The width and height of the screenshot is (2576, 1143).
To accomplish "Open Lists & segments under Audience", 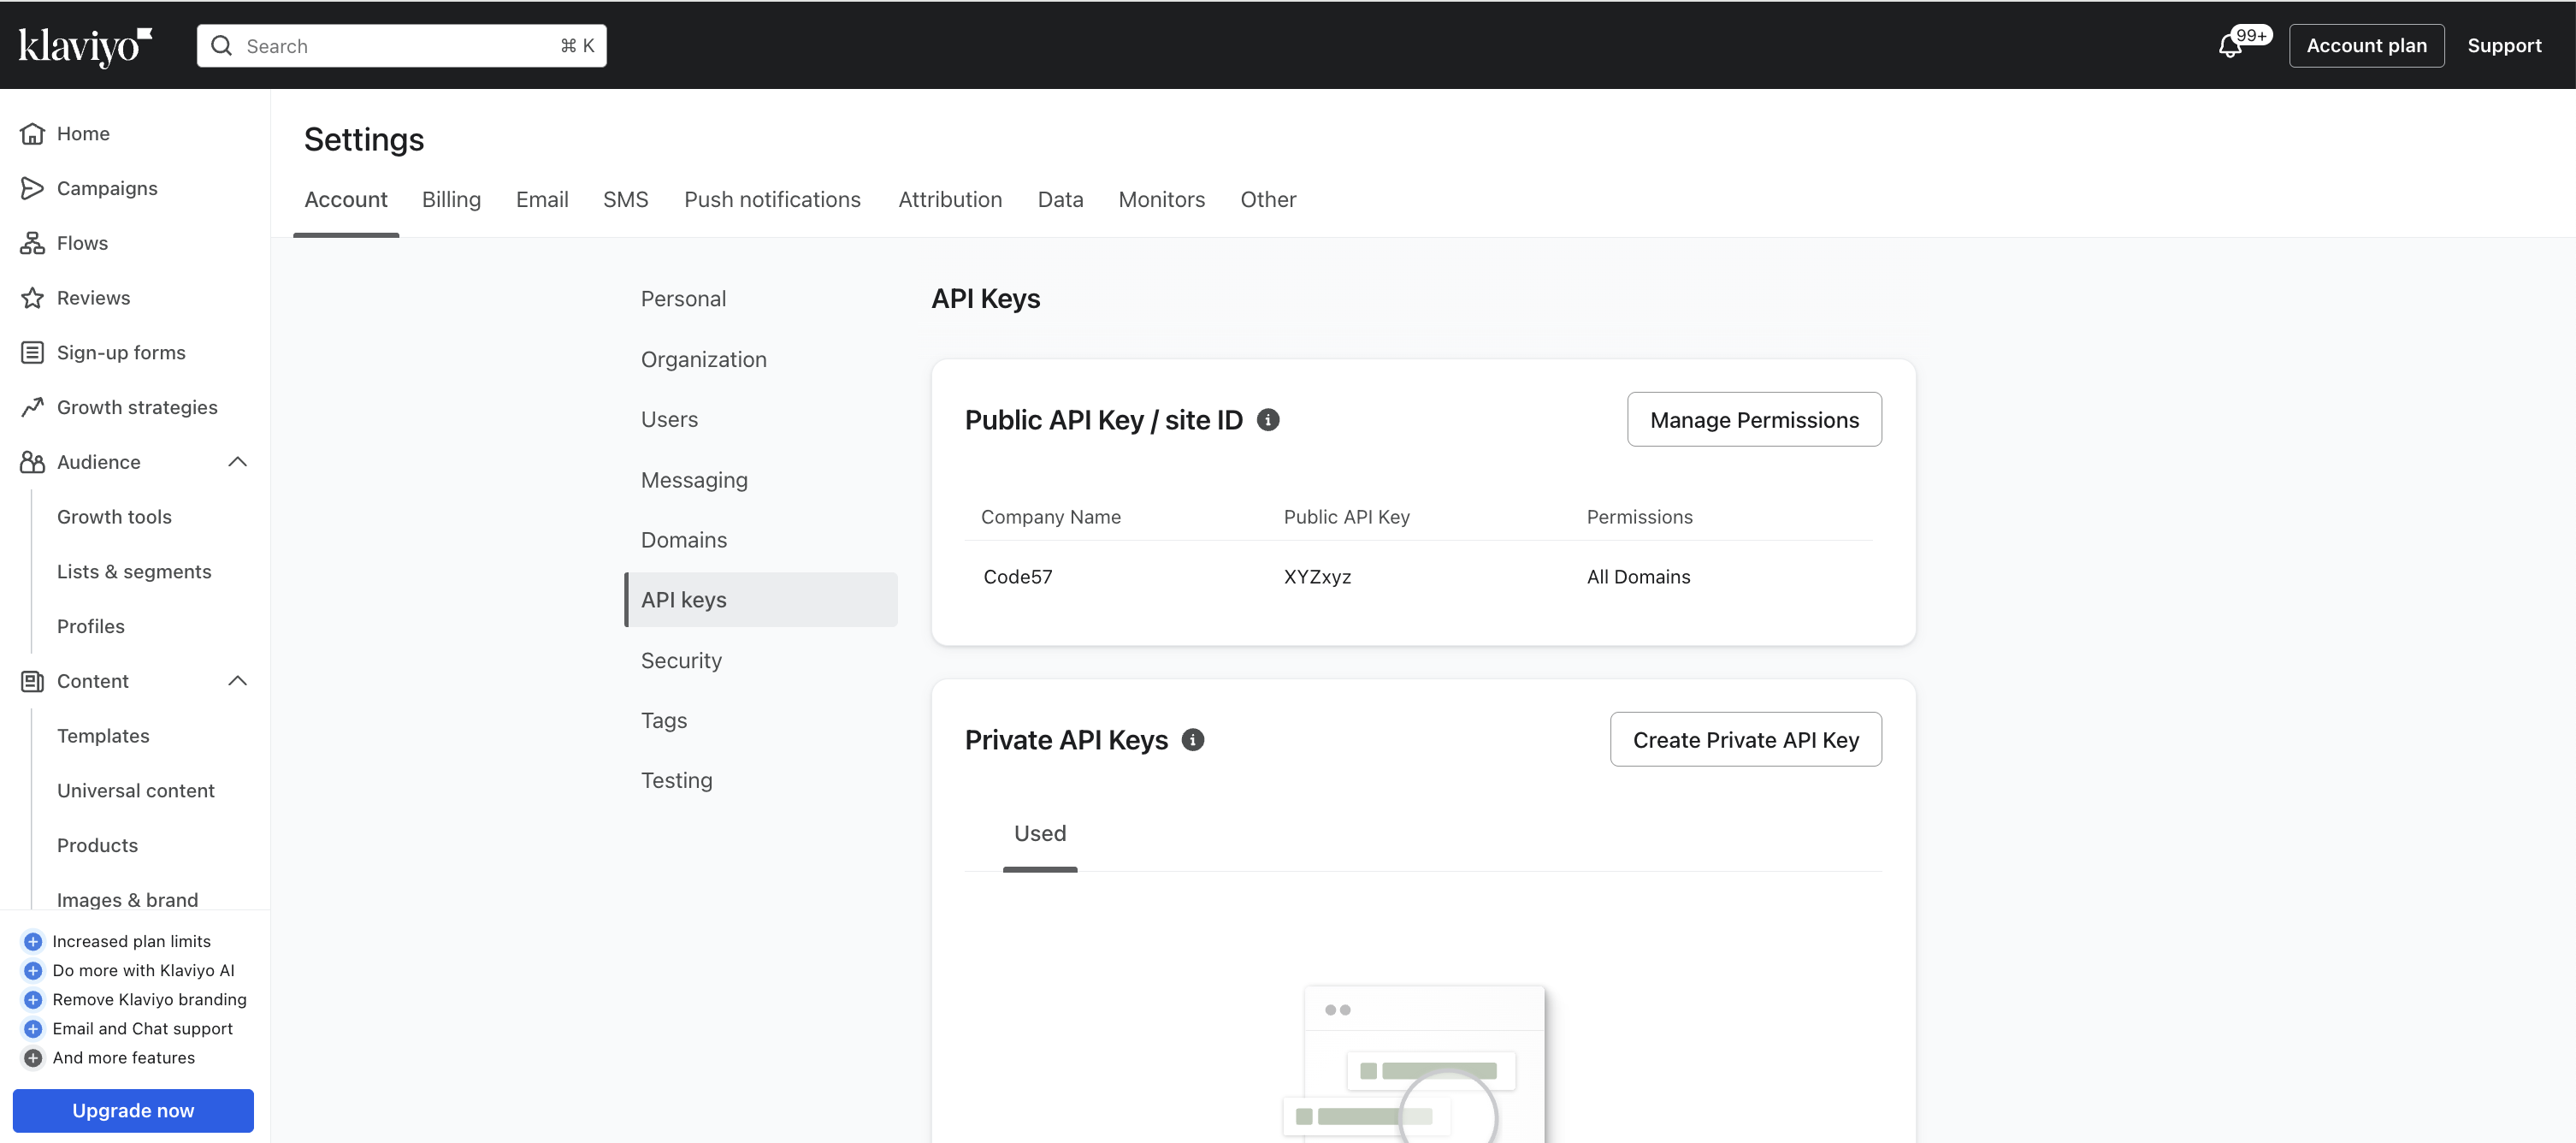I will coord(134,572).
